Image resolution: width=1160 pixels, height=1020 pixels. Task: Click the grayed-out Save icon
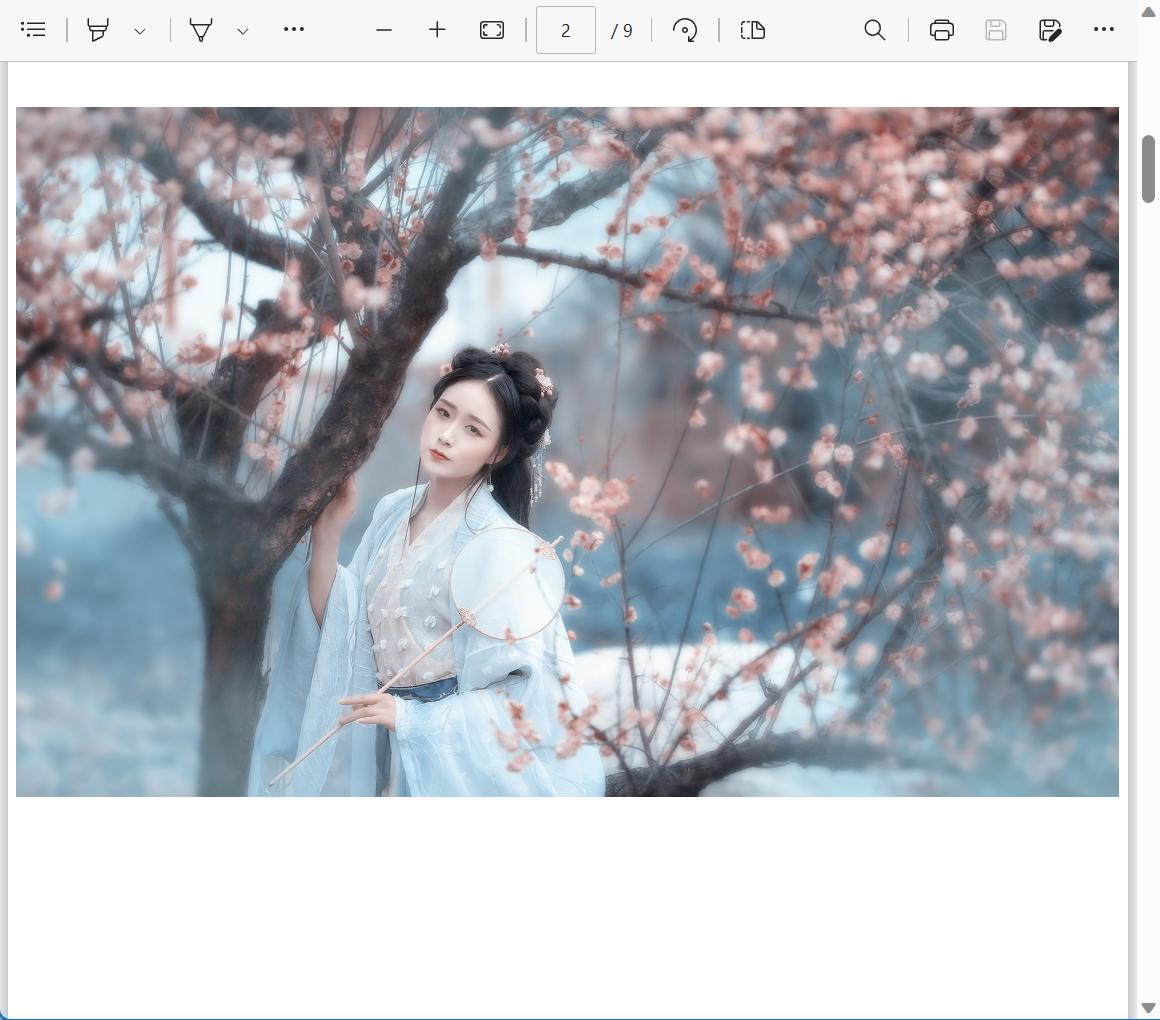pos(995,30)
